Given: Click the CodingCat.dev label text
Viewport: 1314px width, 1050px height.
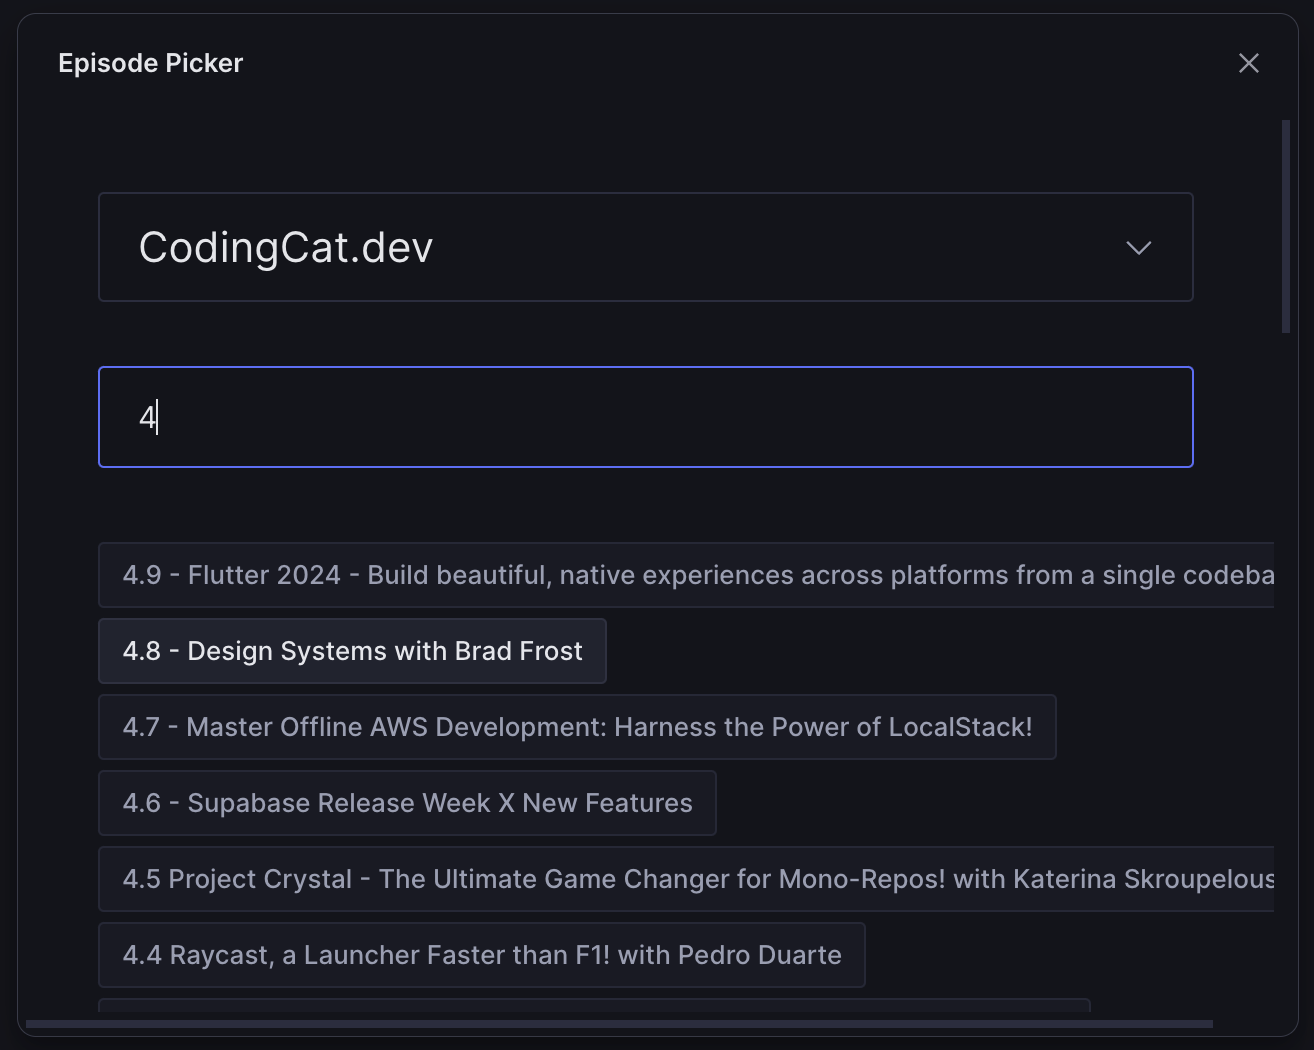Looking at the screenshot, I should click(286, 248).
